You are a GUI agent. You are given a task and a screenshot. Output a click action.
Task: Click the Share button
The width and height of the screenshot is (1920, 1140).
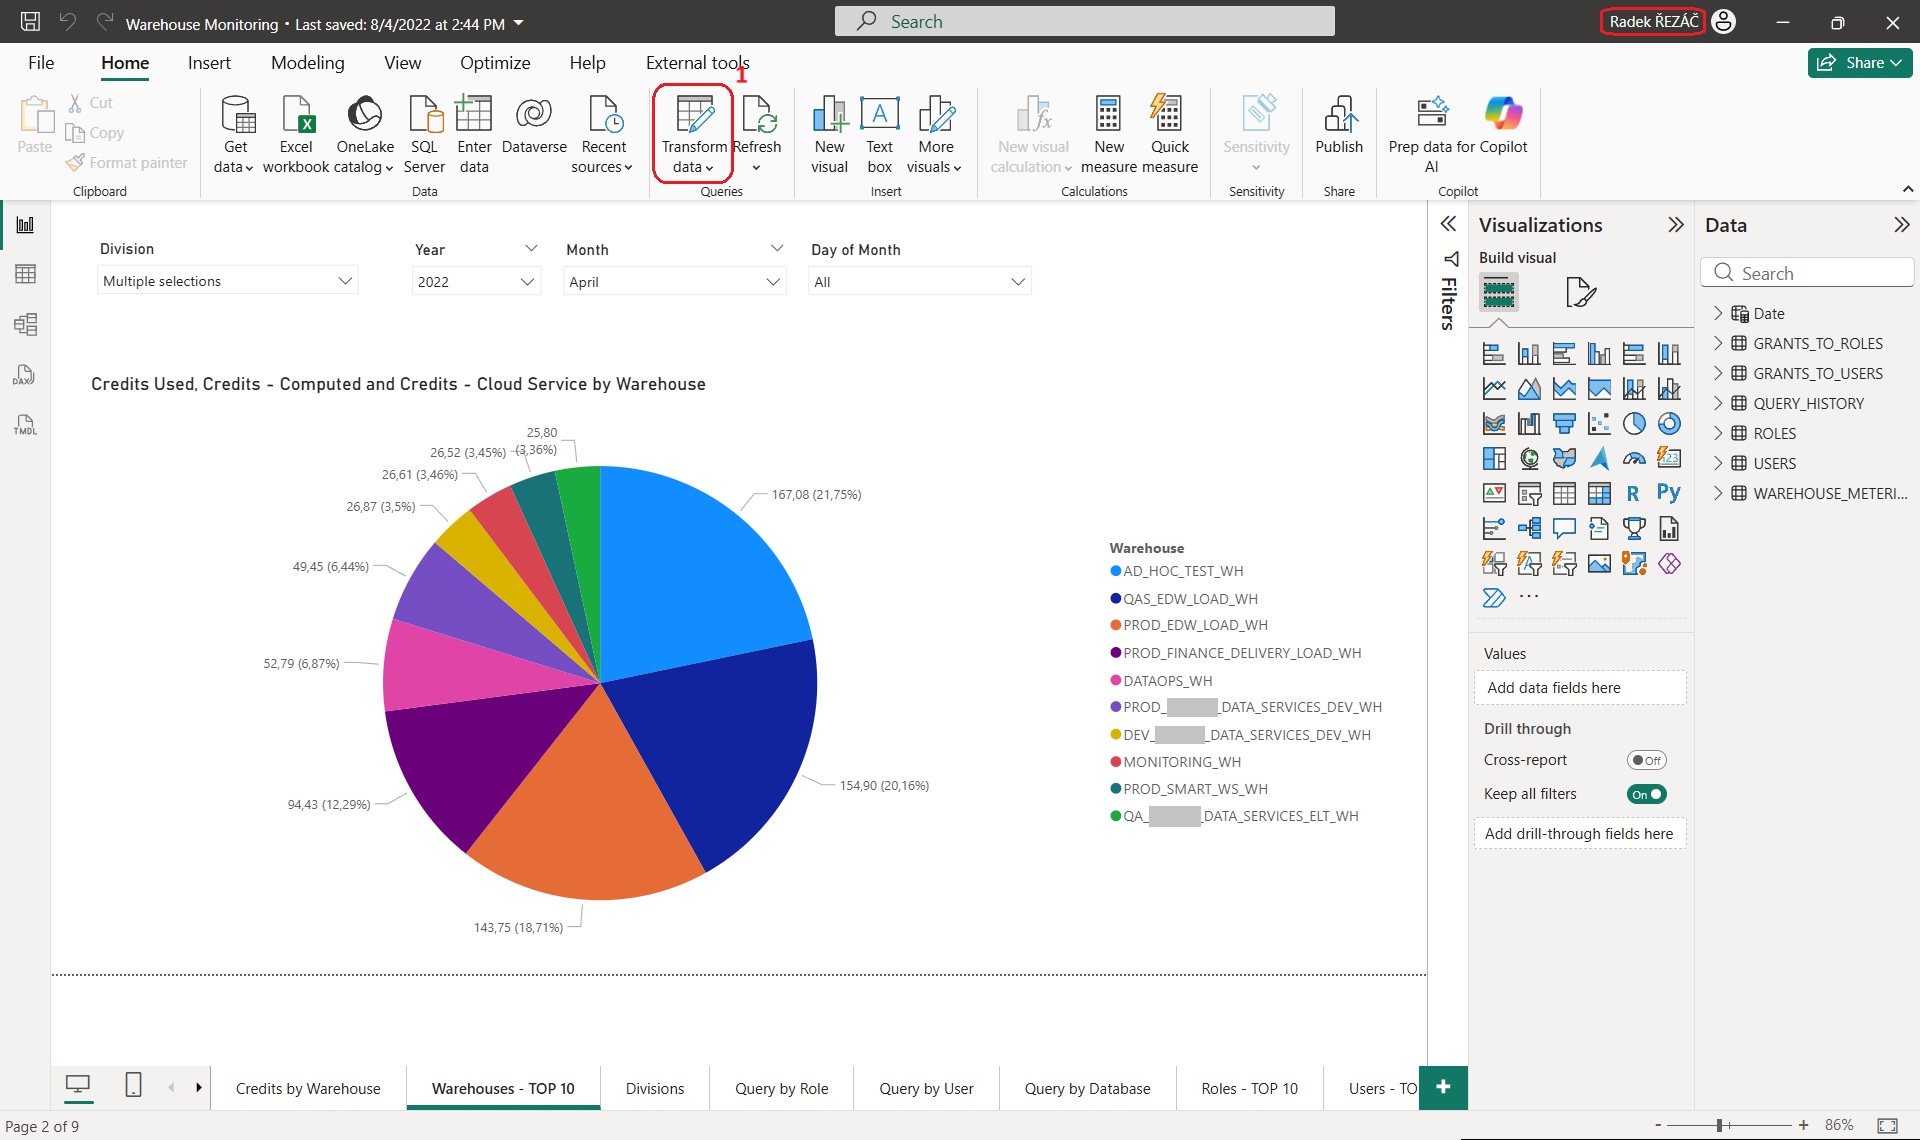click(1859, 63)
